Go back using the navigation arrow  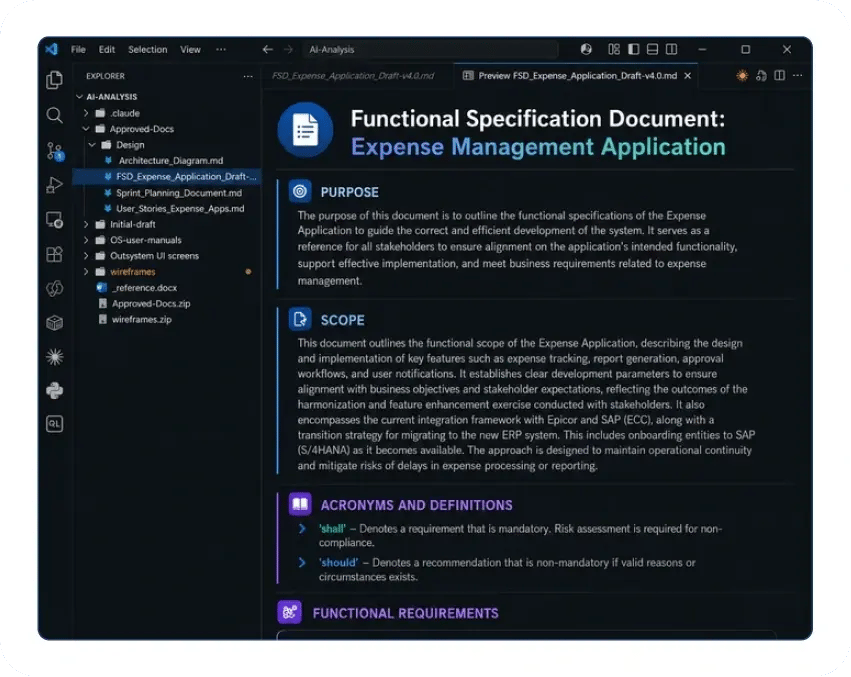(x=268, y=49)
